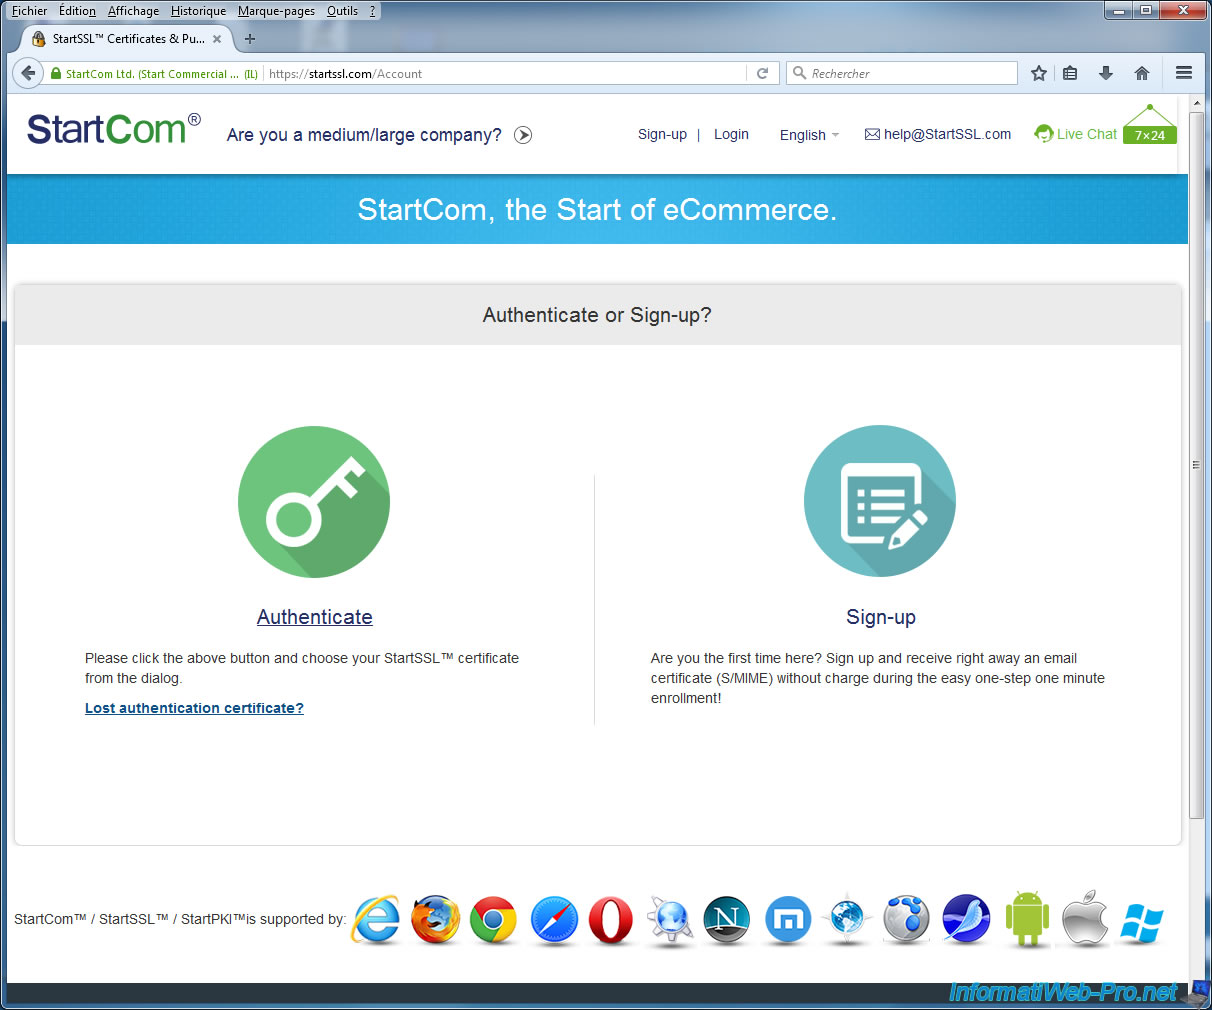
Task: Click the Internet Explorer browser icon
Action: point(377,920)
